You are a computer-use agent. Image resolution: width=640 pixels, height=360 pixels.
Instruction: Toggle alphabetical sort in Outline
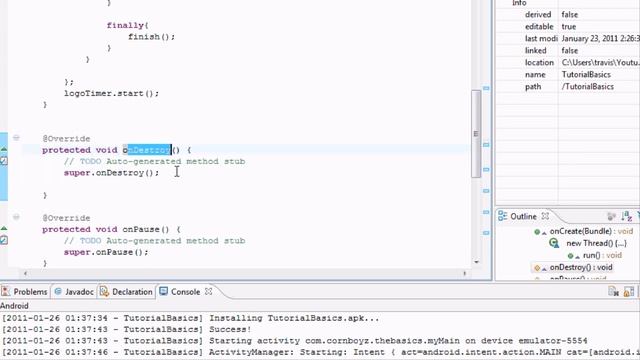click(627, 216)
